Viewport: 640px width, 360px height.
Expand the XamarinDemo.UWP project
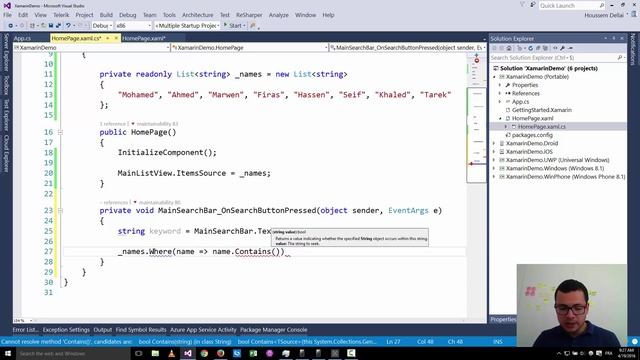(494, 160)
